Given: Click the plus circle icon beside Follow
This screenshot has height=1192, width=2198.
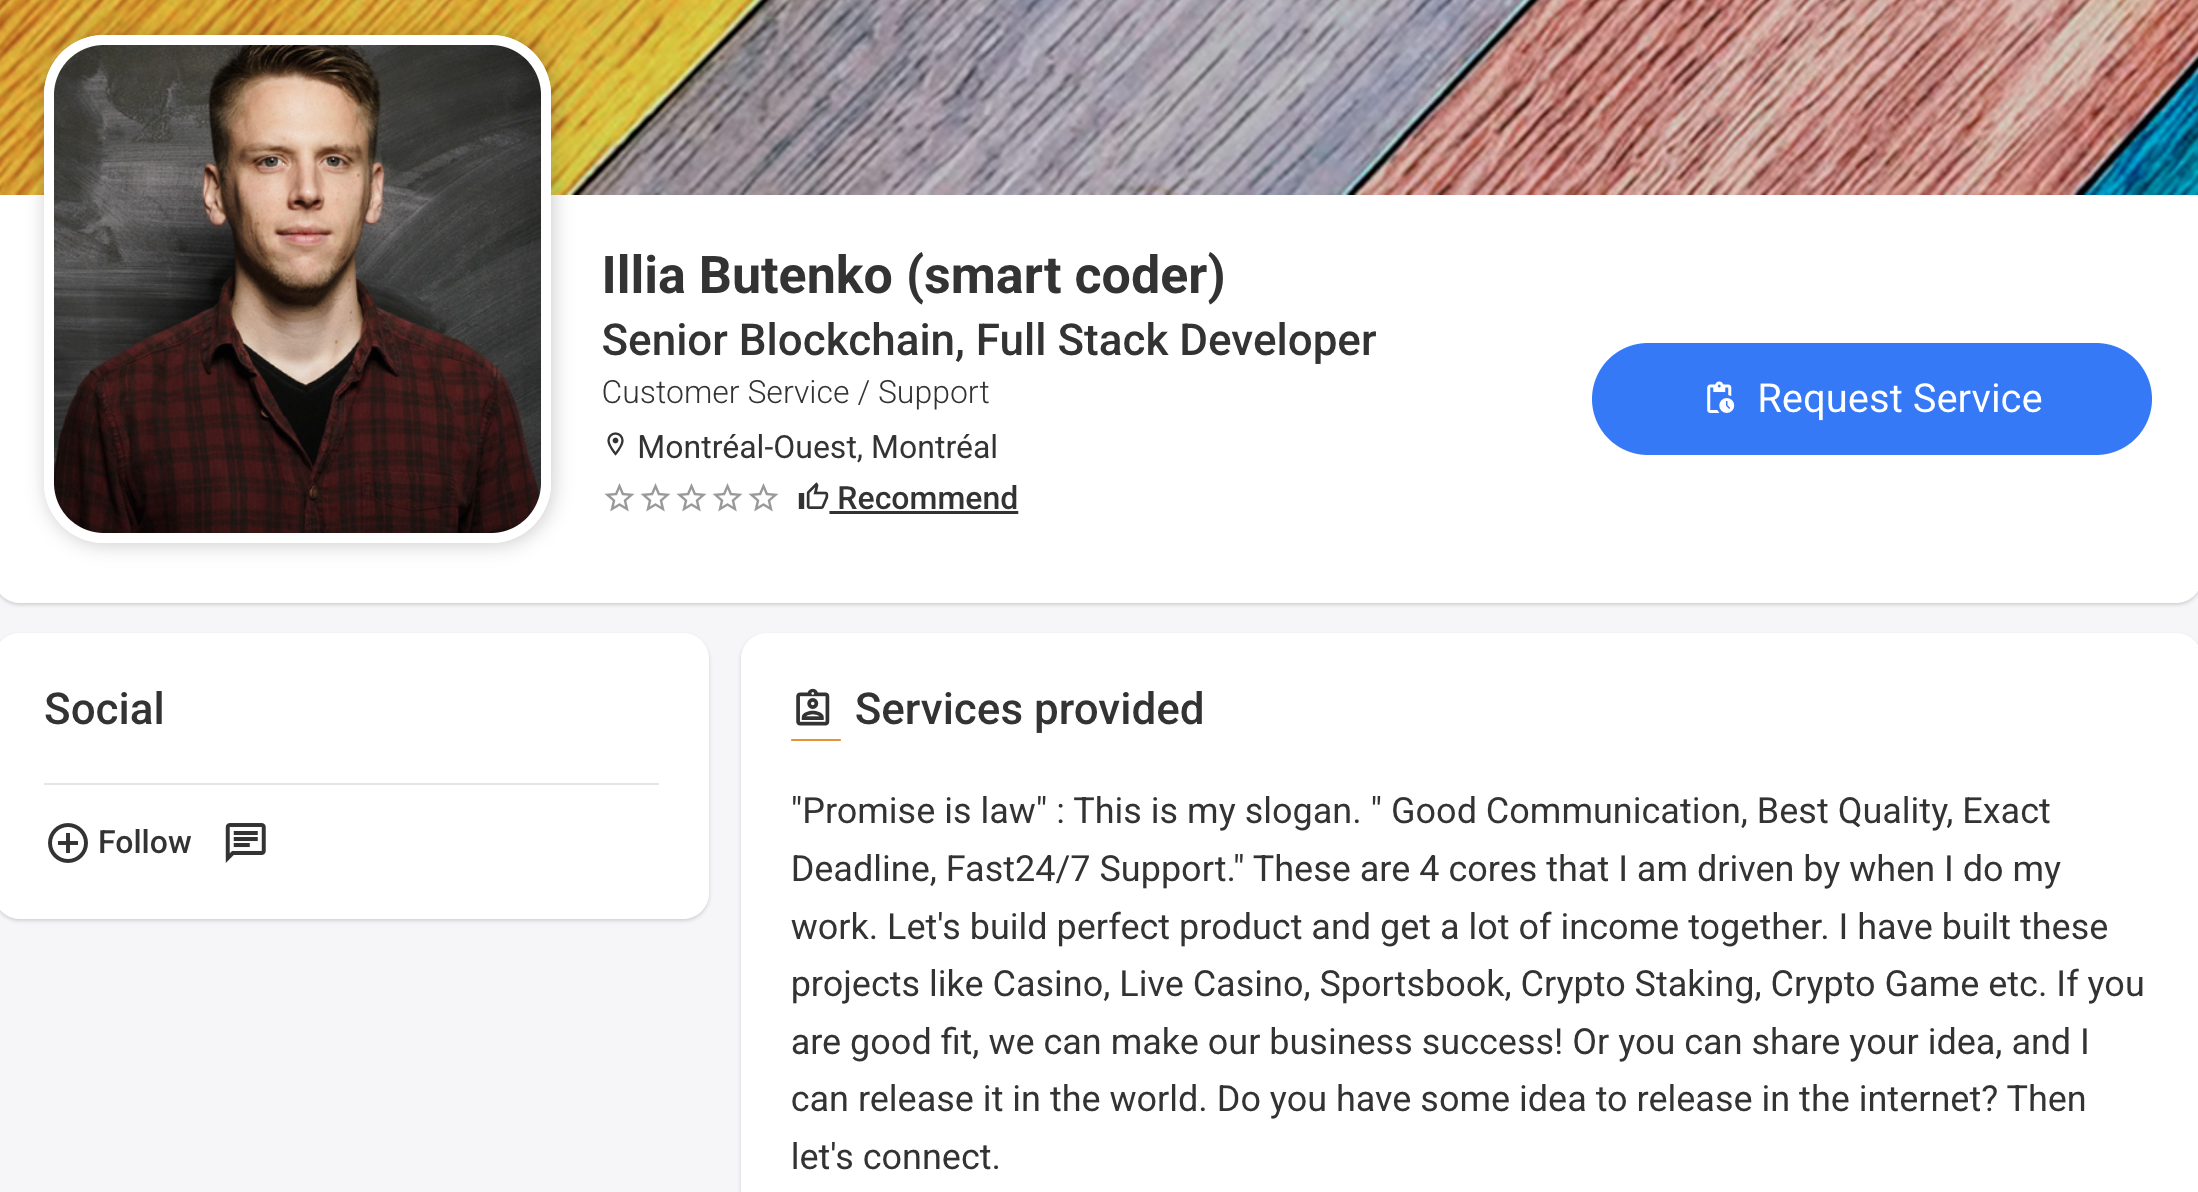Looking at the screenshot, I should (68, 843).
